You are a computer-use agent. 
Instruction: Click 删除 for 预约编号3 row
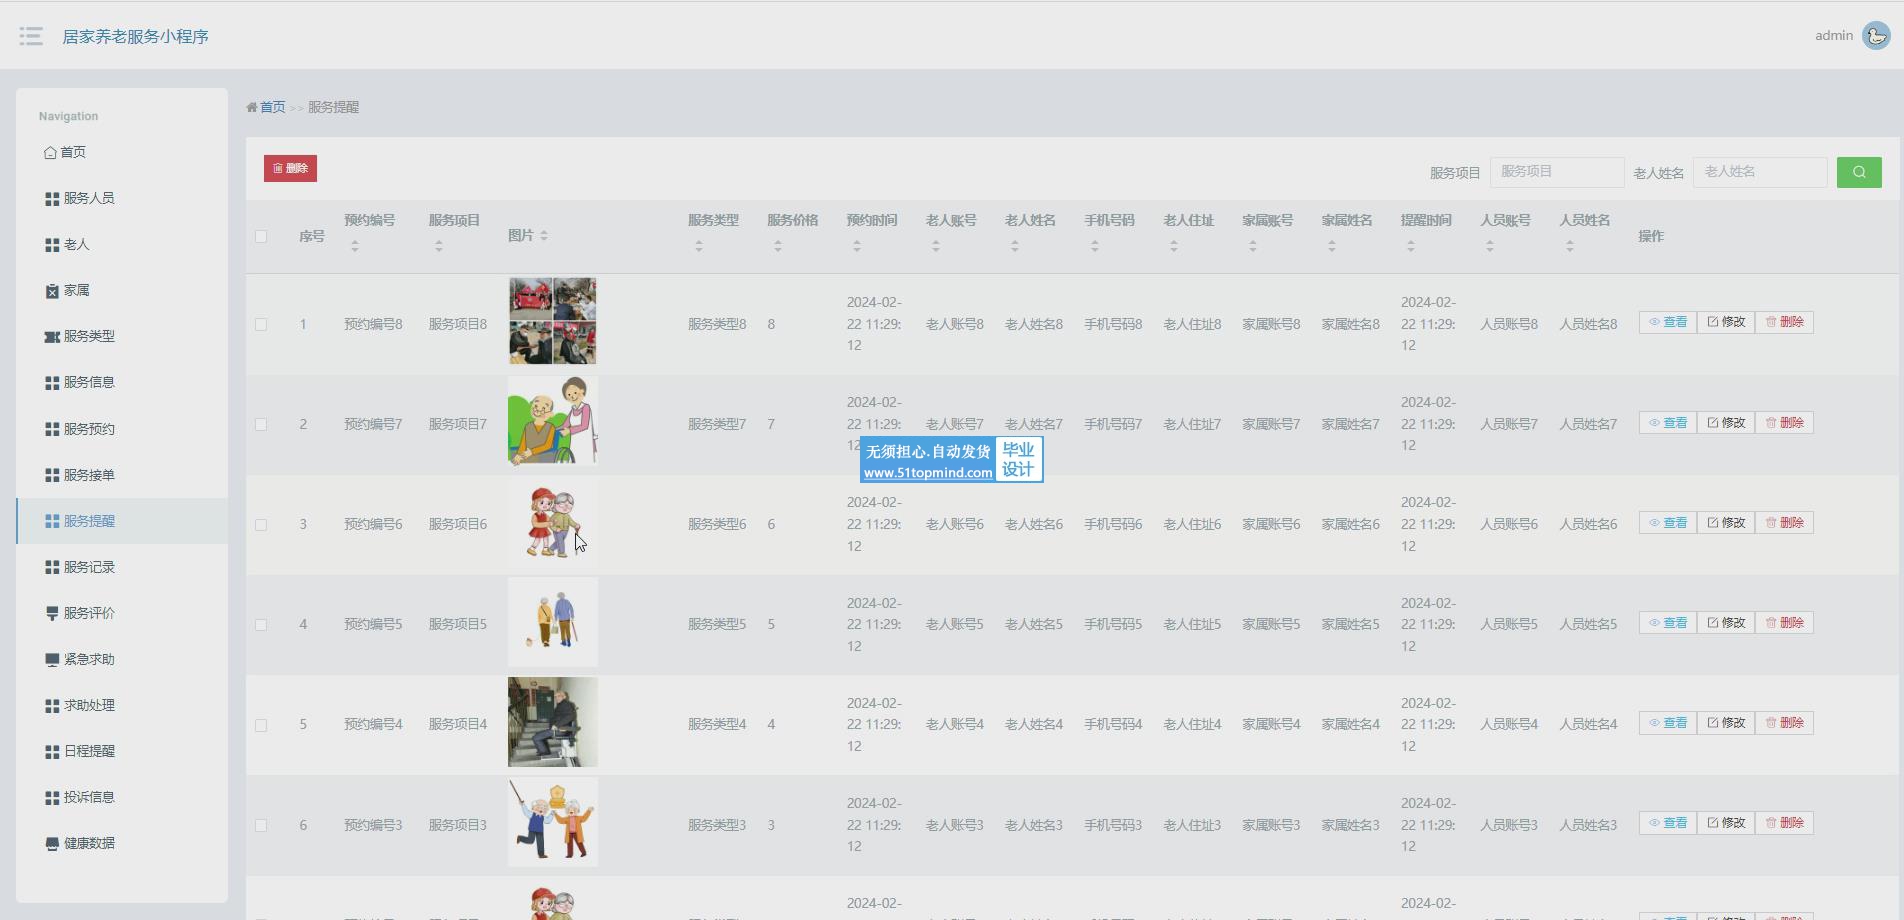coord(1784,823)
